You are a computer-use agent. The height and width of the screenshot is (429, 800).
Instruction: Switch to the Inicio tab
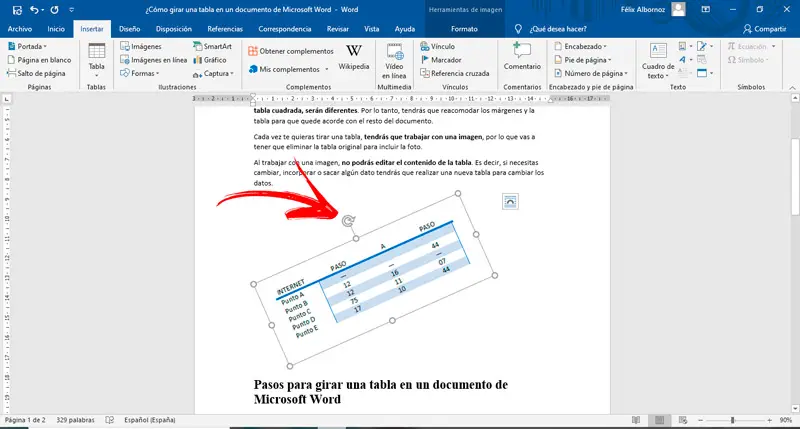pos(56,29)
